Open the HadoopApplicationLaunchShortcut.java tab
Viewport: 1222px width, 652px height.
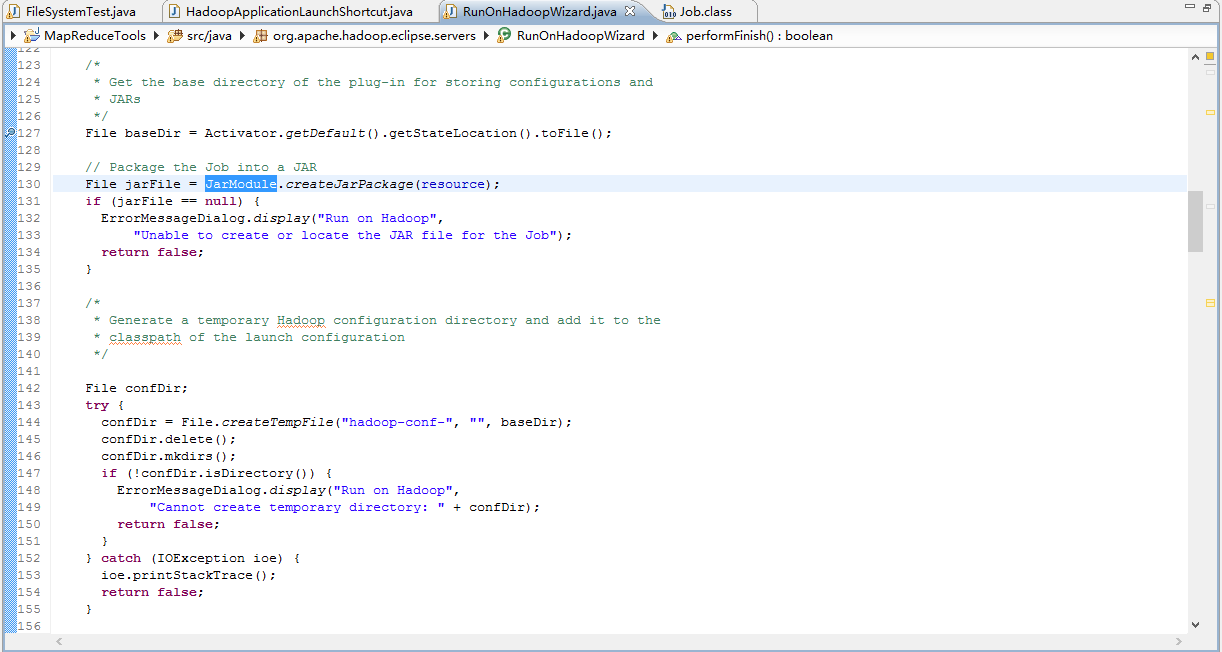[x=298, y=12]
